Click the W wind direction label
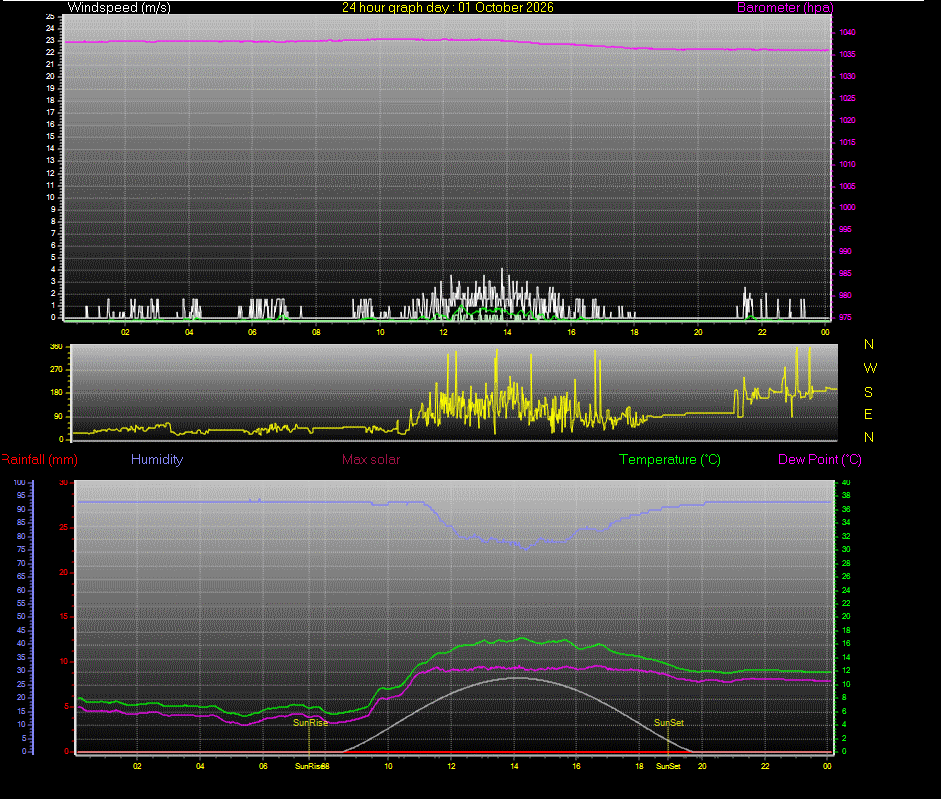This screenshot has width=941, height=799. tap(870, 368)
